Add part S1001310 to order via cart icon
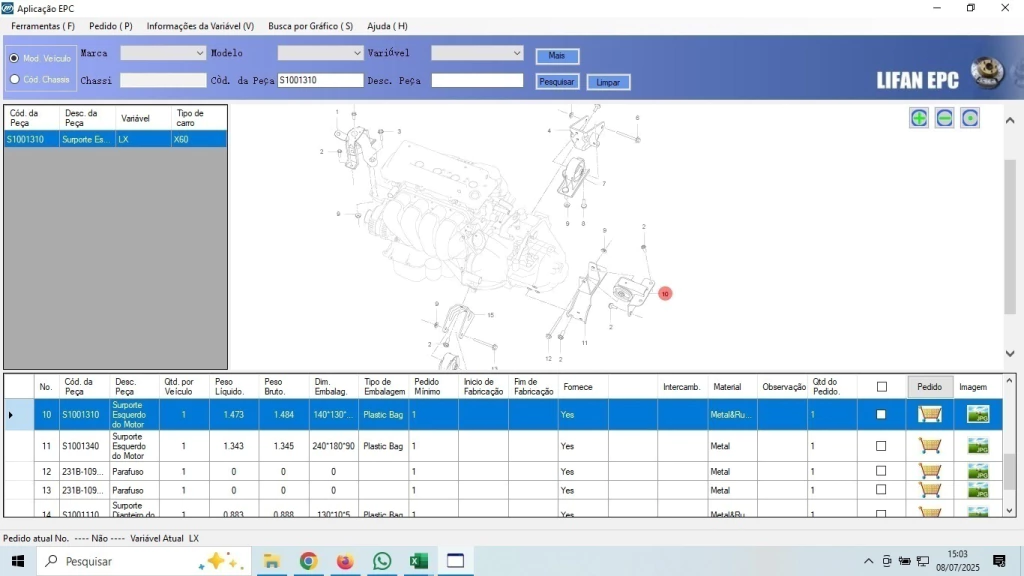The image size is (1024, 576). pyautogui.click(x=930, y=414)
